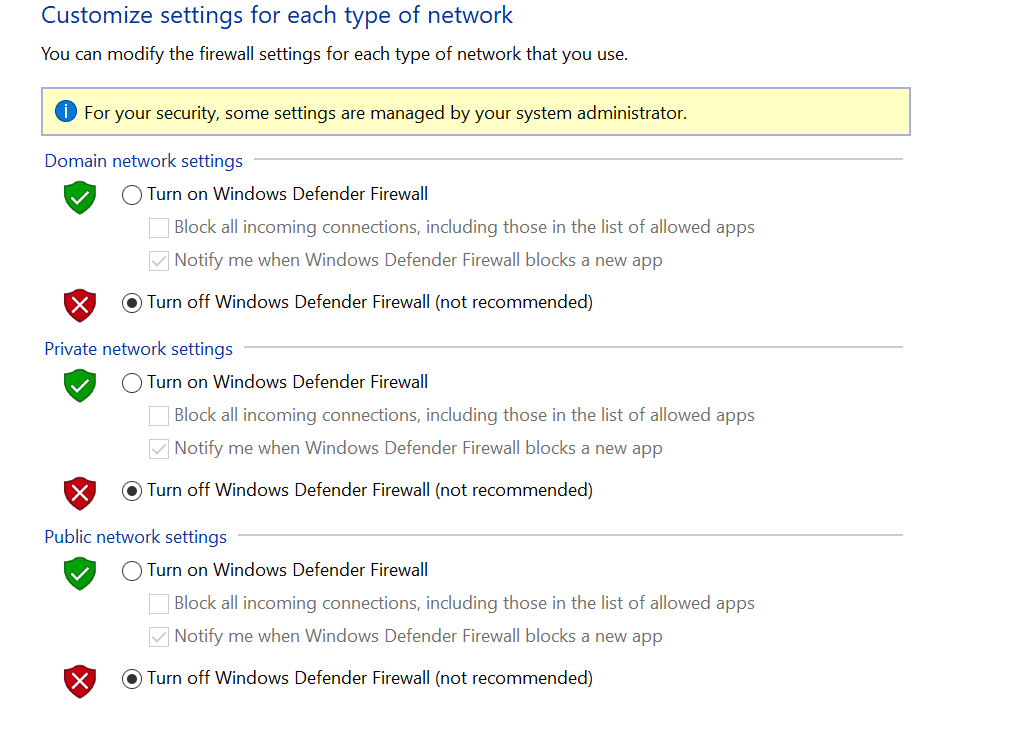Select Turn off Firewall for Domain network
Viewport: 1032px width, 740px height.
132,303
